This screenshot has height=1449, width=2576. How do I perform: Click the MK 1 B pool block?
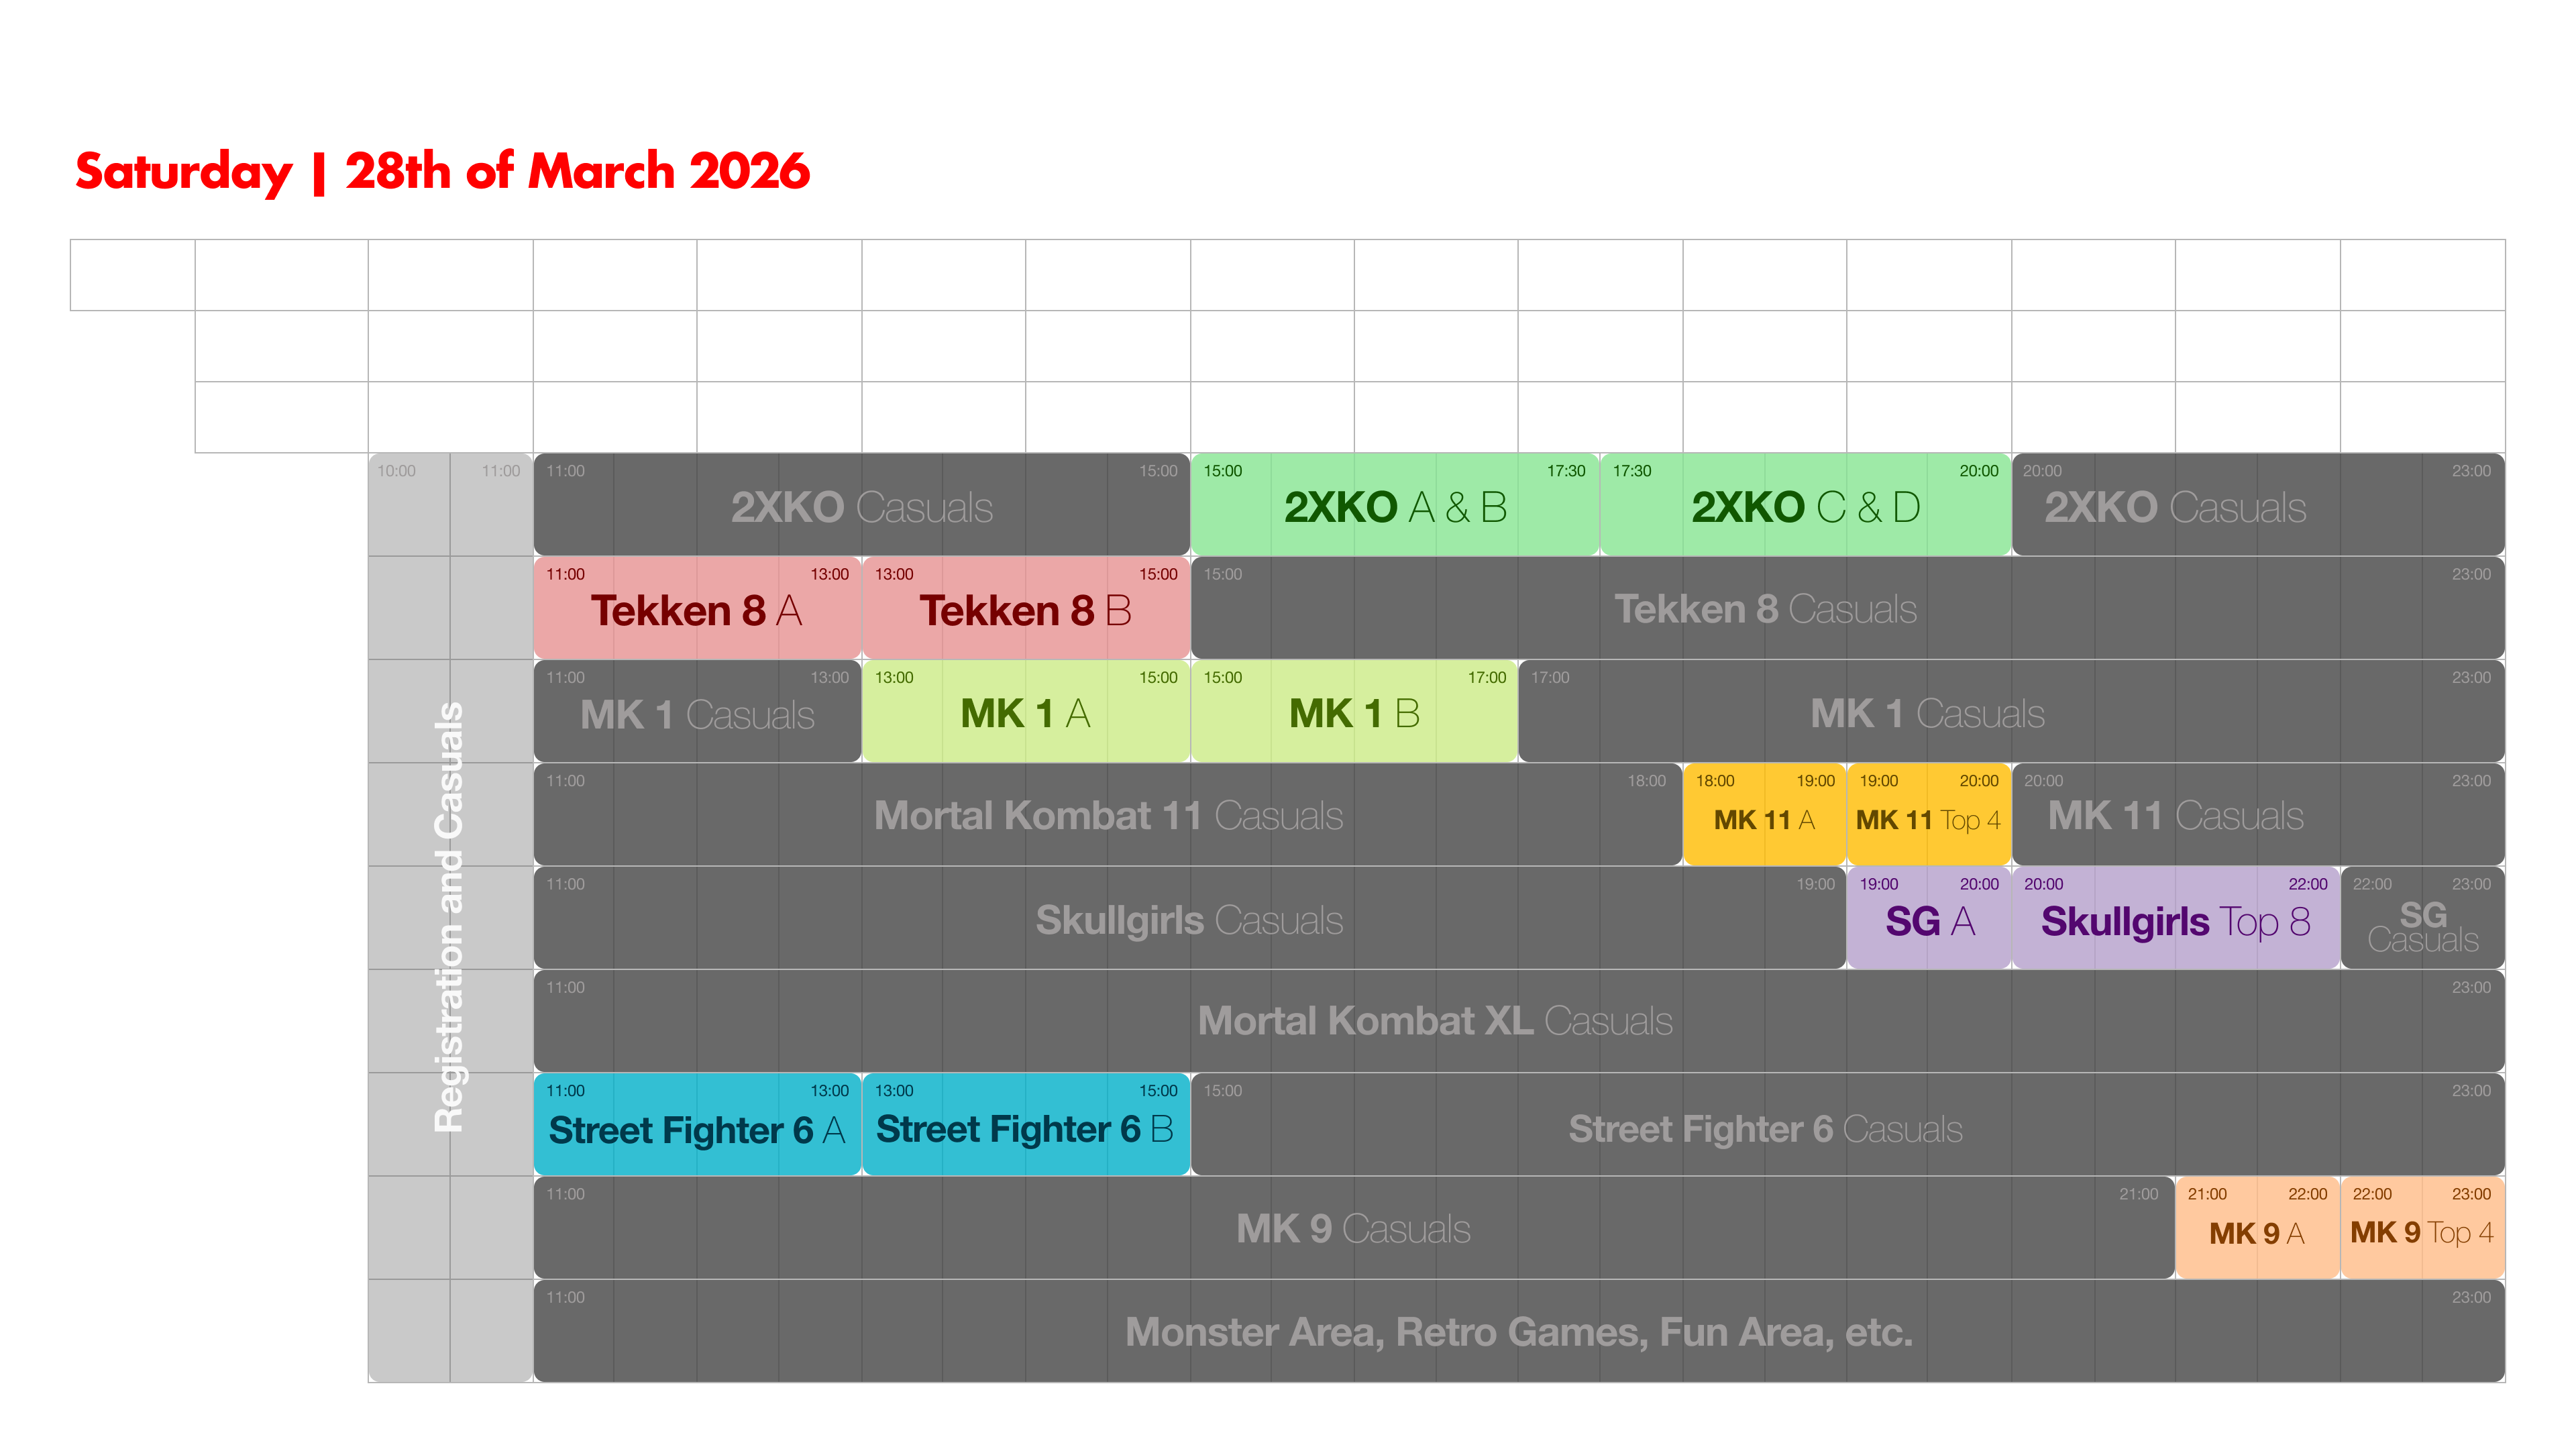pyautogui.click(x=1353, y=713)
